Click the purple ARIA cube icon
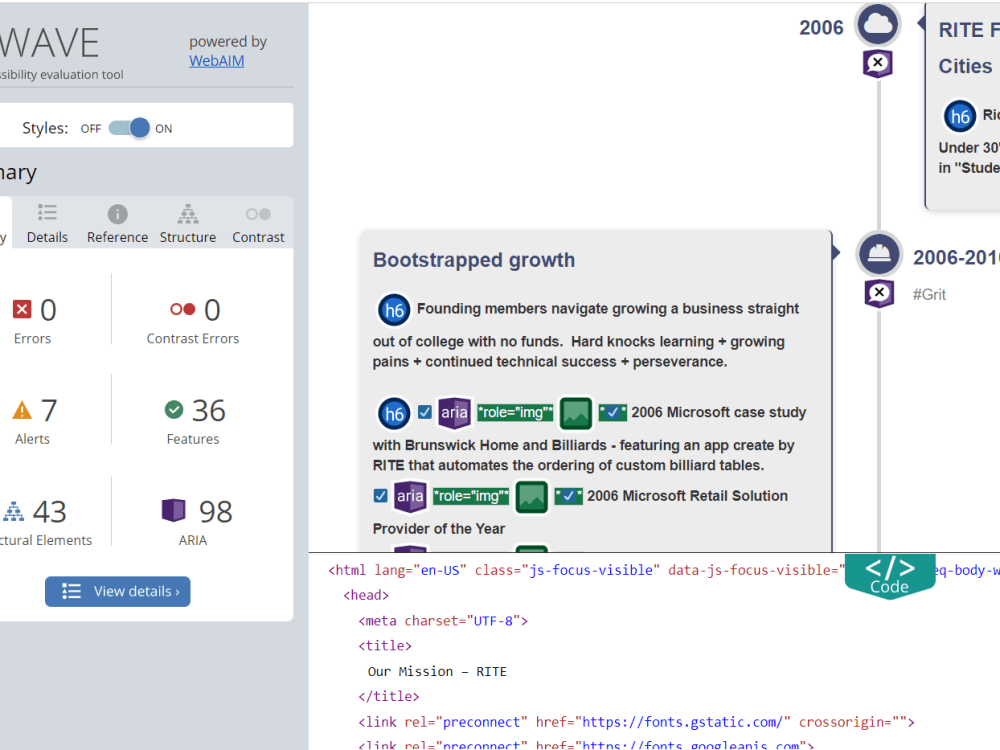Viewport: 1000px width, 750px height. (x=173, y=510)
